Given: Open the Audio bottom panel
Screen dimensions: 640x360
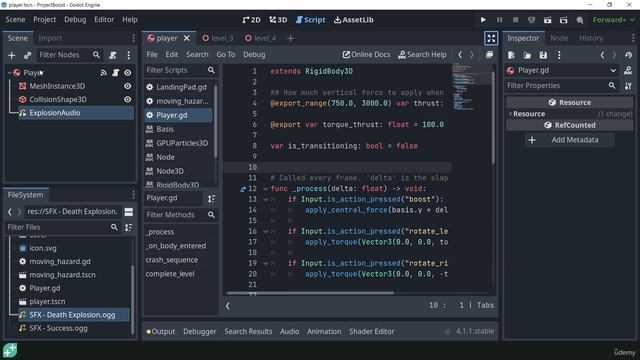Looking at the screenshot, I should pos(289,331).
